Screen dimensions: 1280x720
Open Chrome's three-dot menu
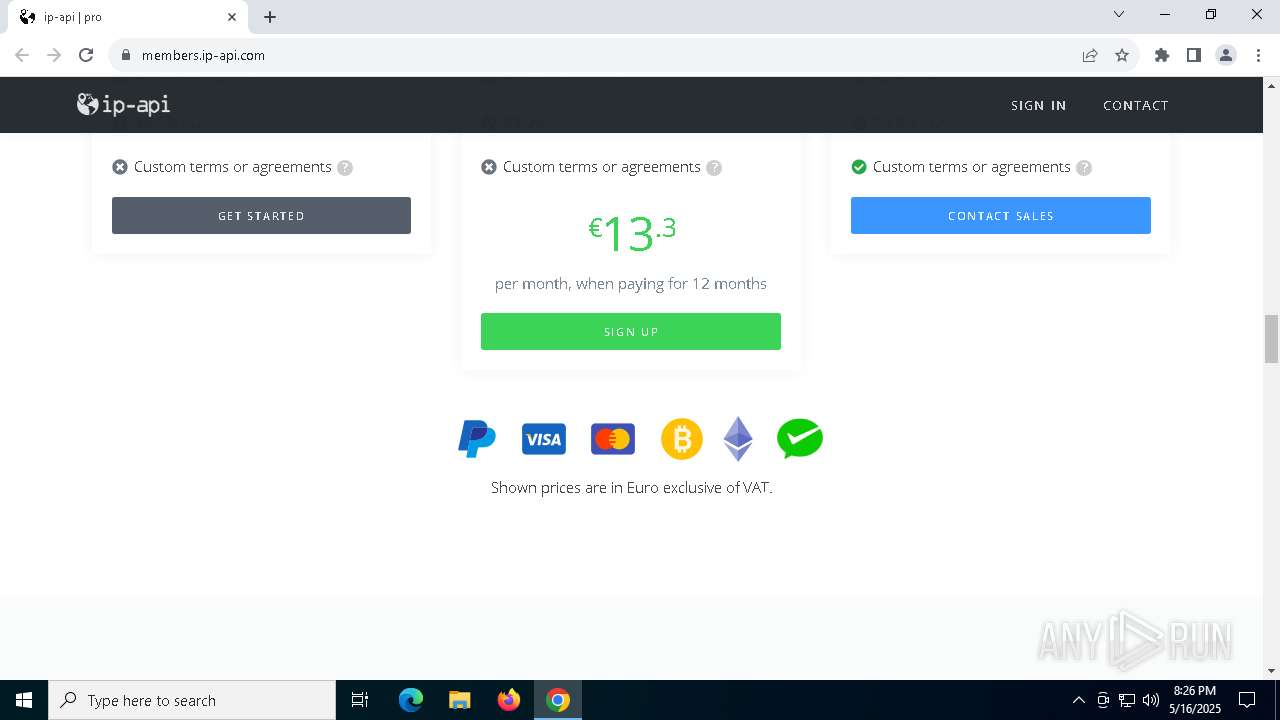1258,55
